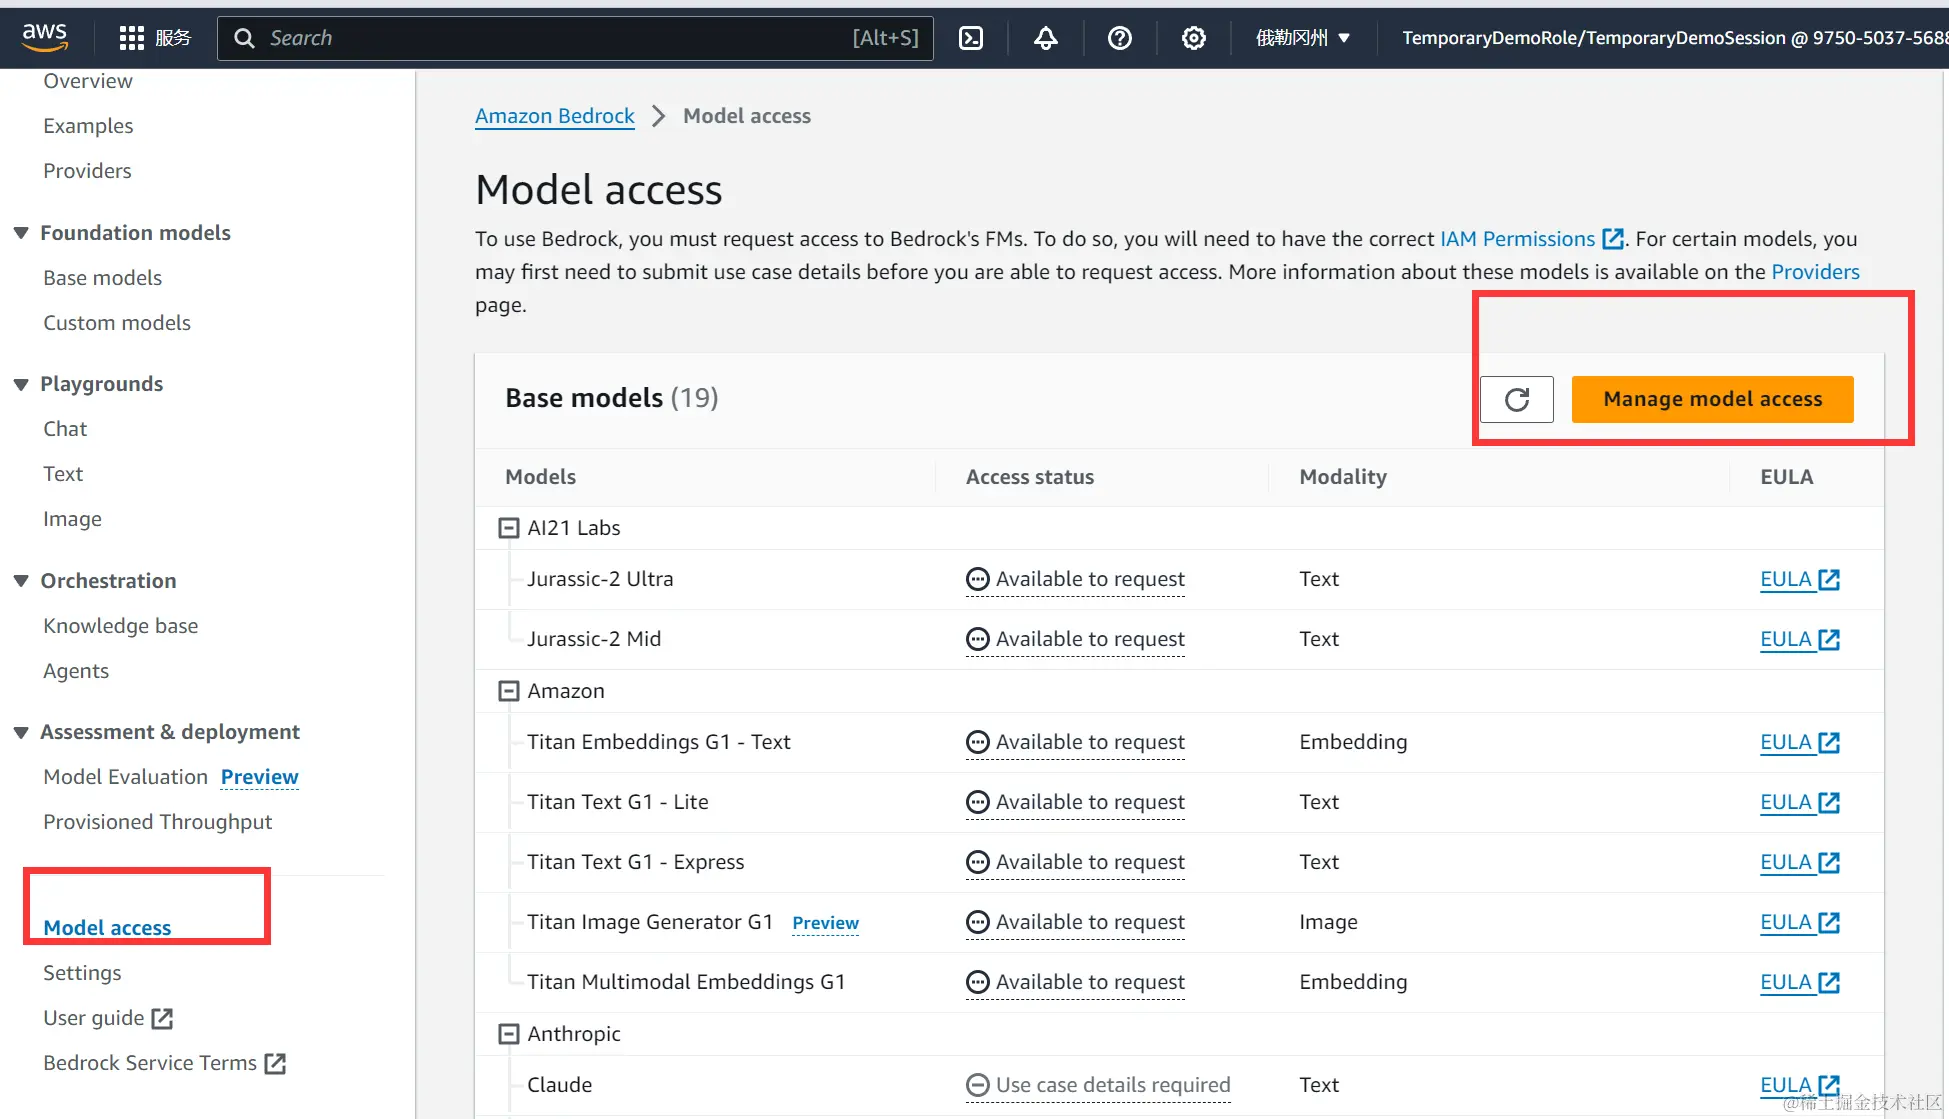Viewport: 1949px width, 1119px height.
Task: Open the notifications bell icon
Action: tap(1045, 38)
